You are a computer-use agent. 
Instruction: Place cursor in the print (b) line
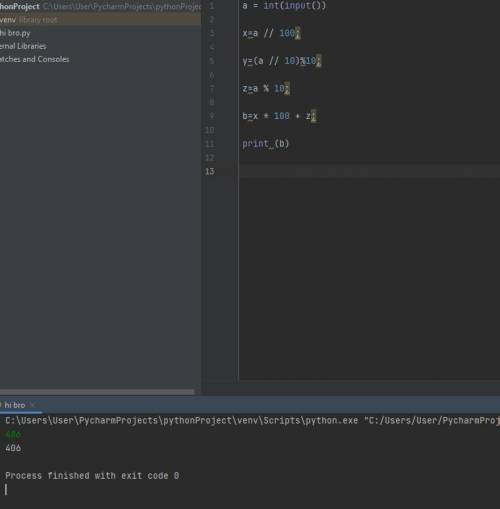[x=265, y=144]
